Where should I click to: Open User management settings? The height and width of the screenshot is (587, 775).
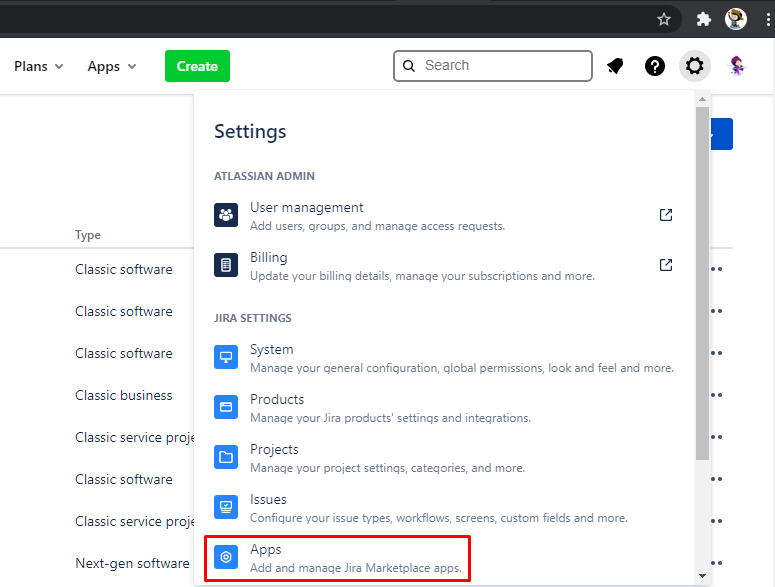point(443,216)
